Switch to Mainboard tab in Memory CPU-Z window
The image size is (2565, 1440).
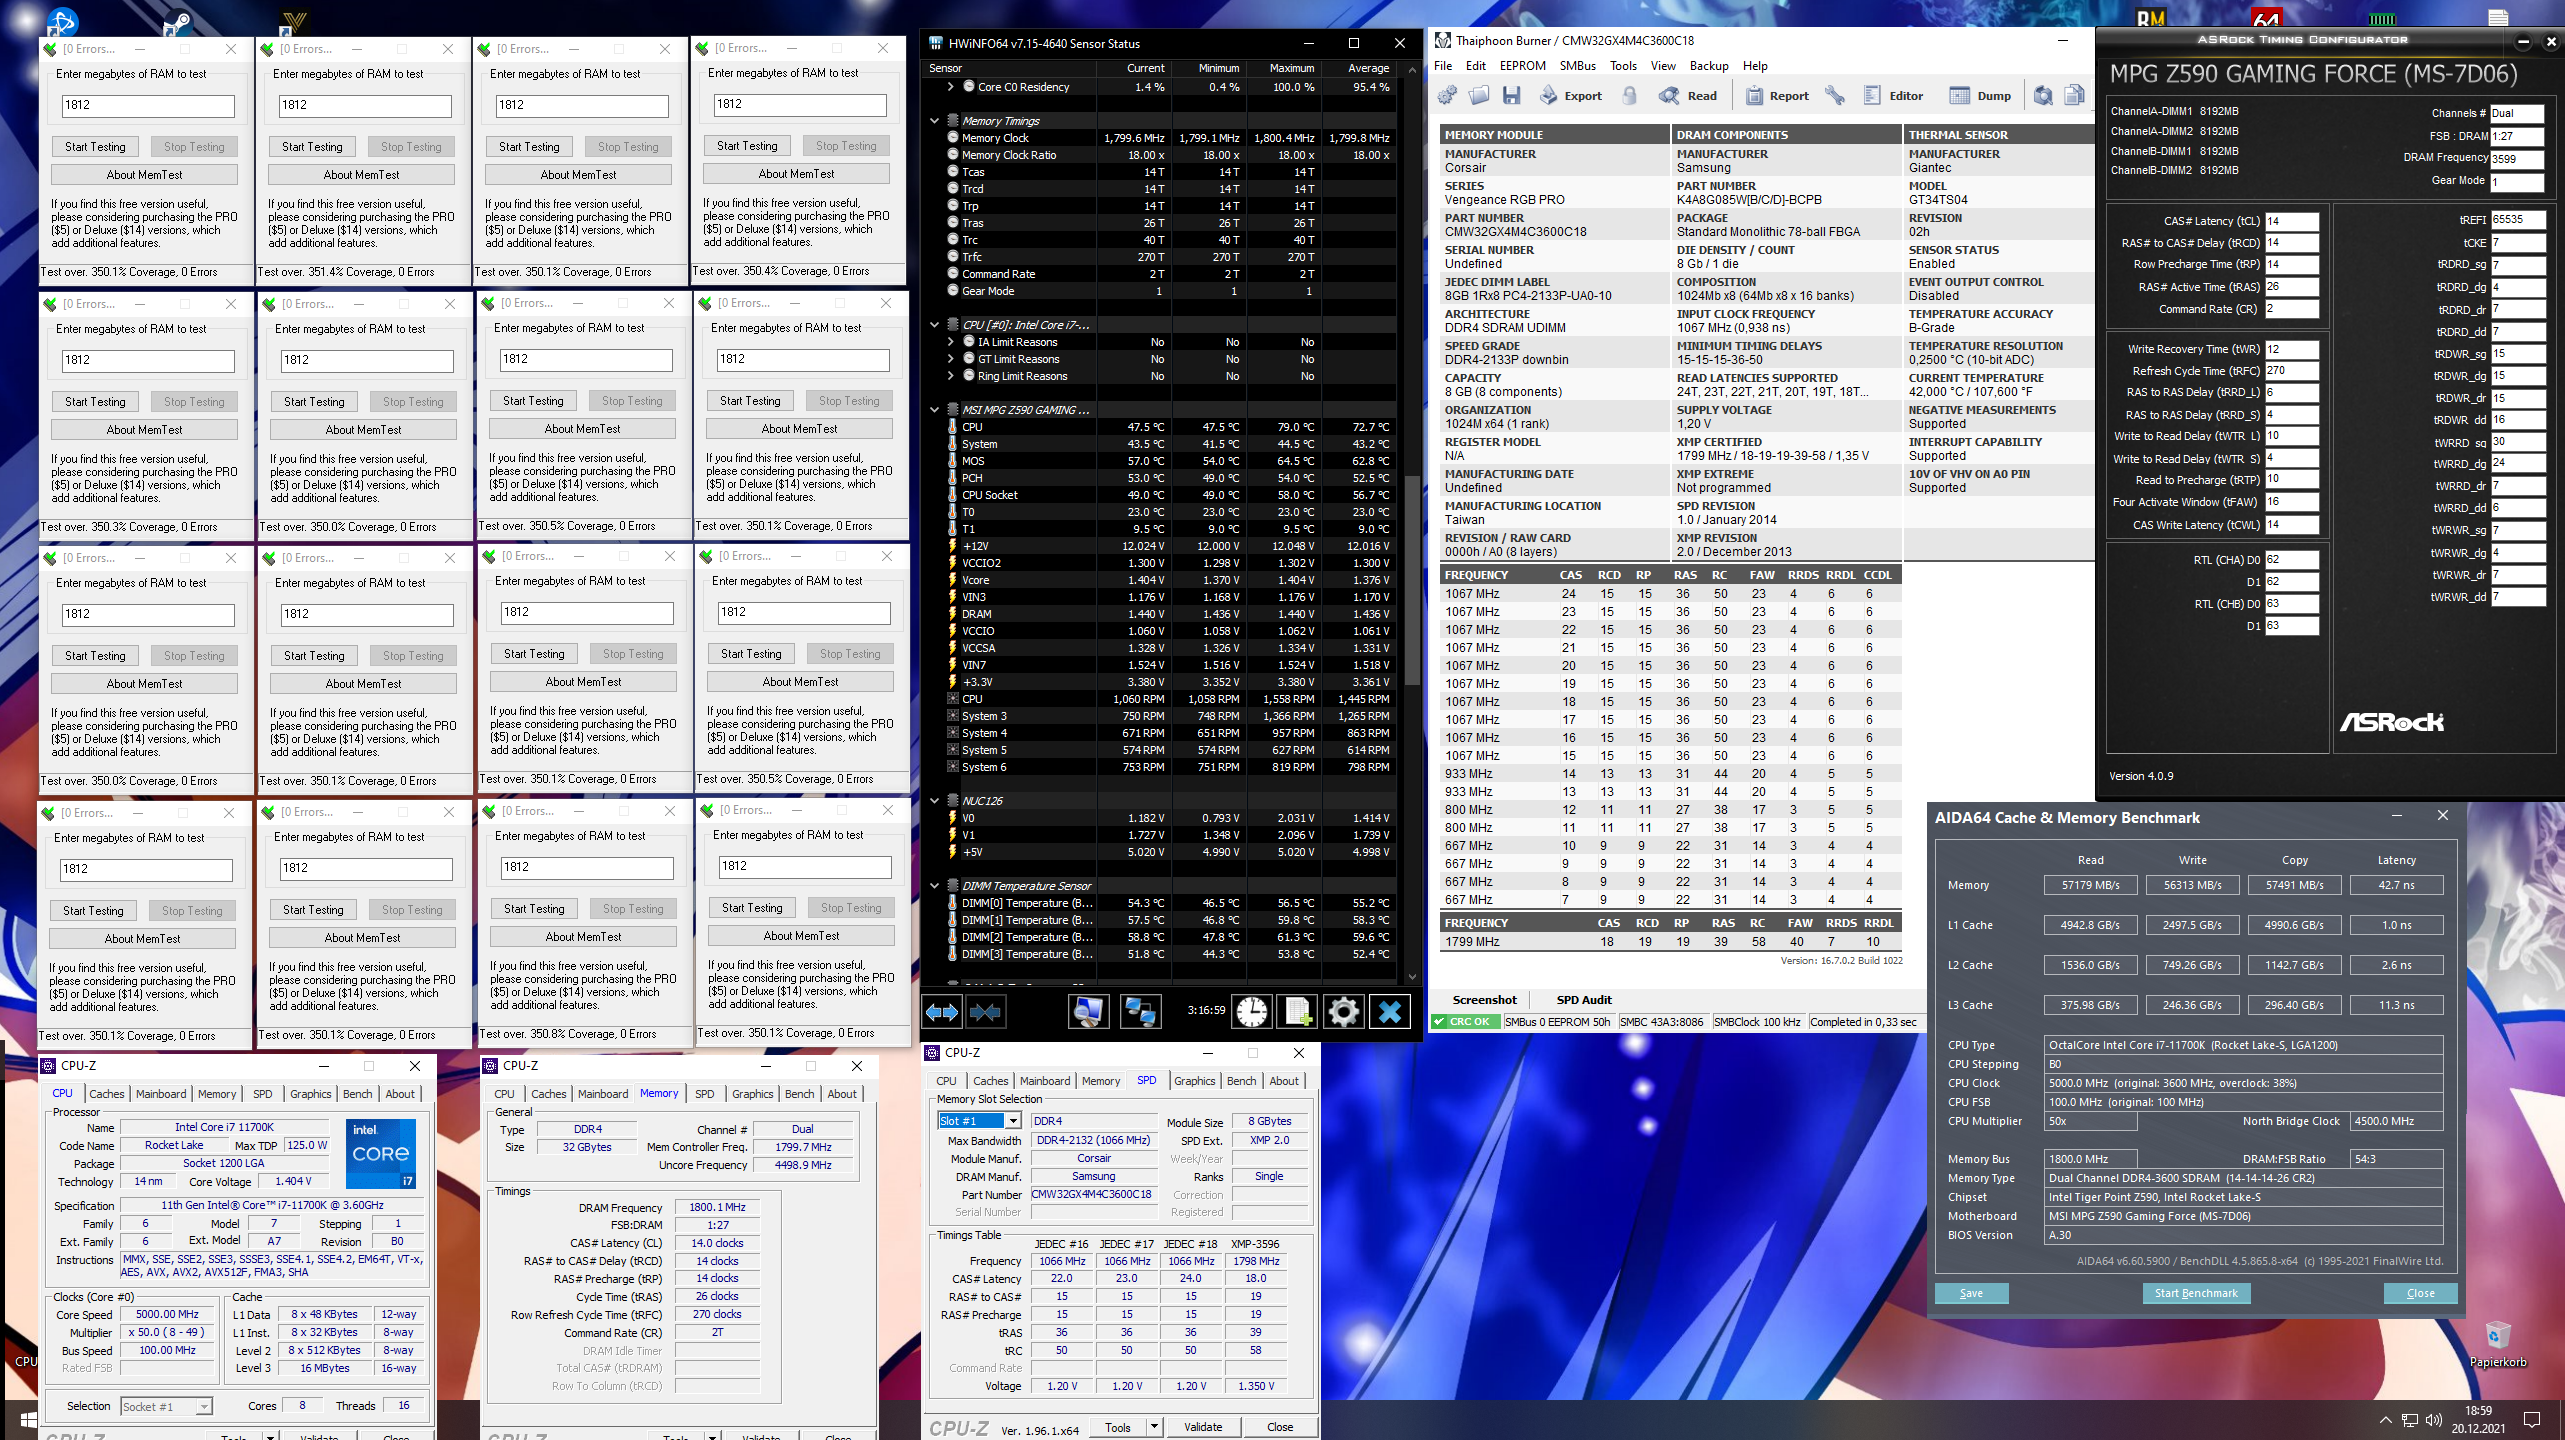pyautogui.click(x=603, y=1094)
